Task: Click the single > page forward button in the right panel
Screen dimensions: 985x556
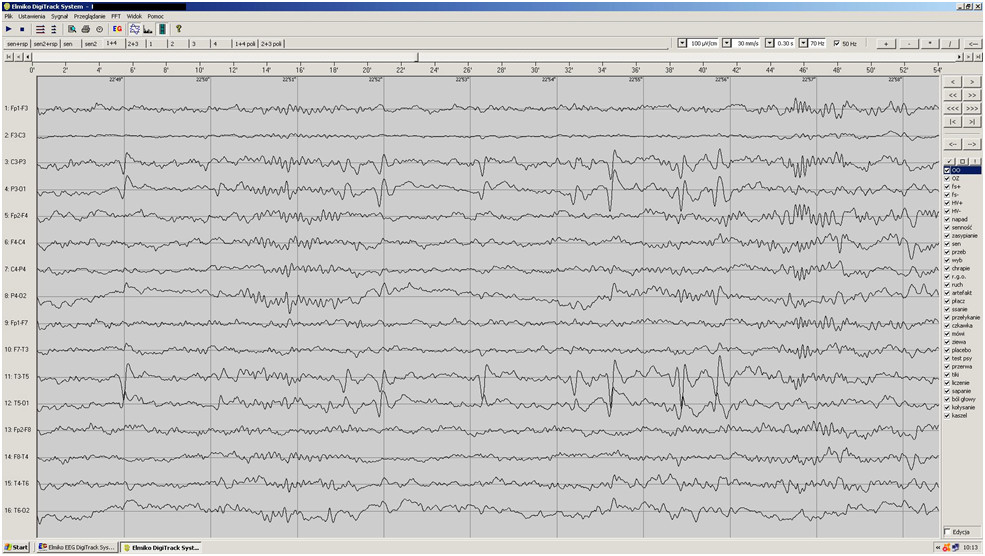Action: (972, 82)
